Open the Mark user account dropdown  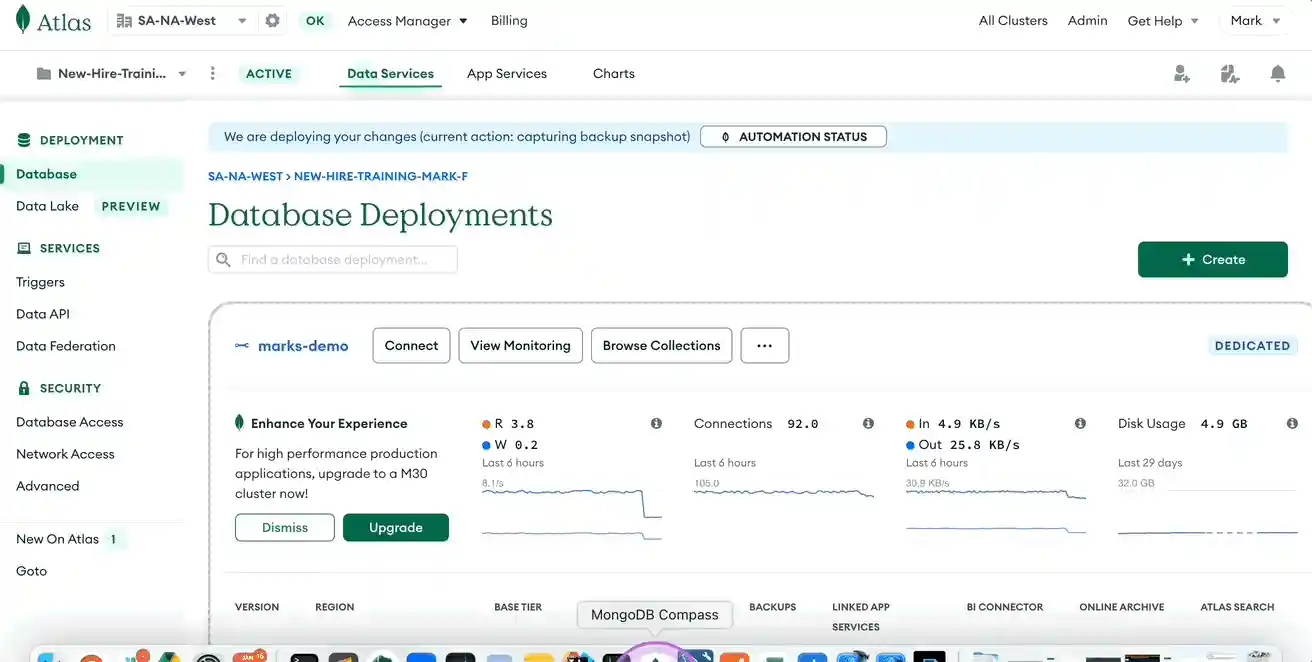tap(1254, 21)
